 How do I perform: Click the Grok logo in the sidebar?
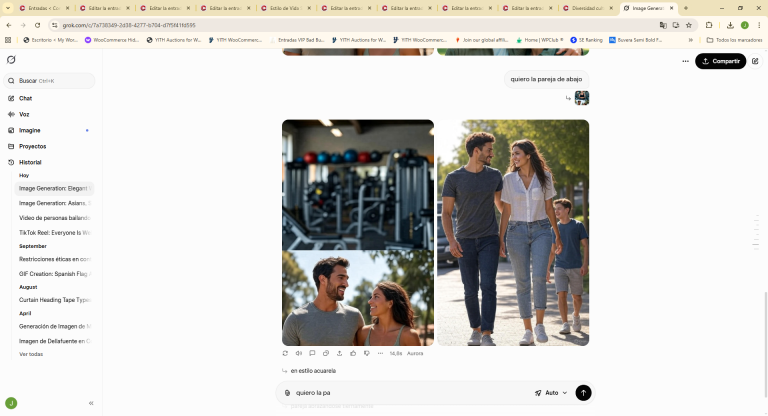click(x=11, y=60)
